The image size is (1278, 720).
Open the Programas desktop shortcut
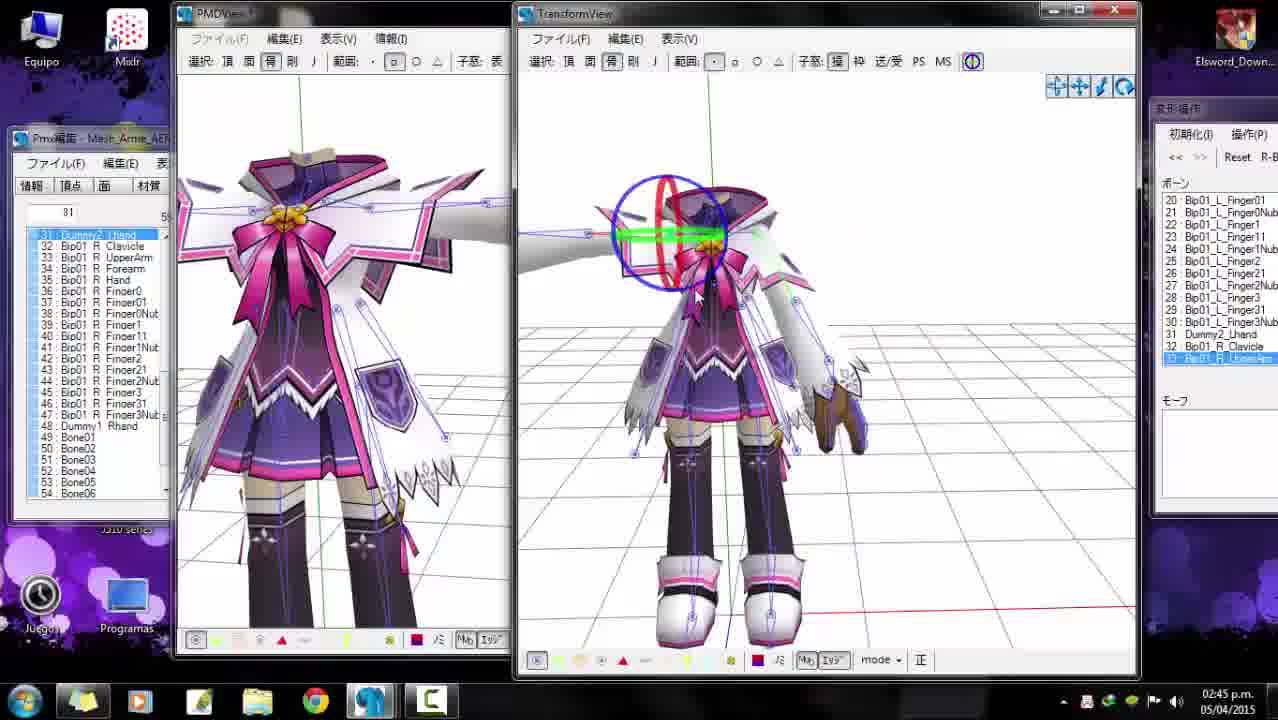[x=127, y=607]
